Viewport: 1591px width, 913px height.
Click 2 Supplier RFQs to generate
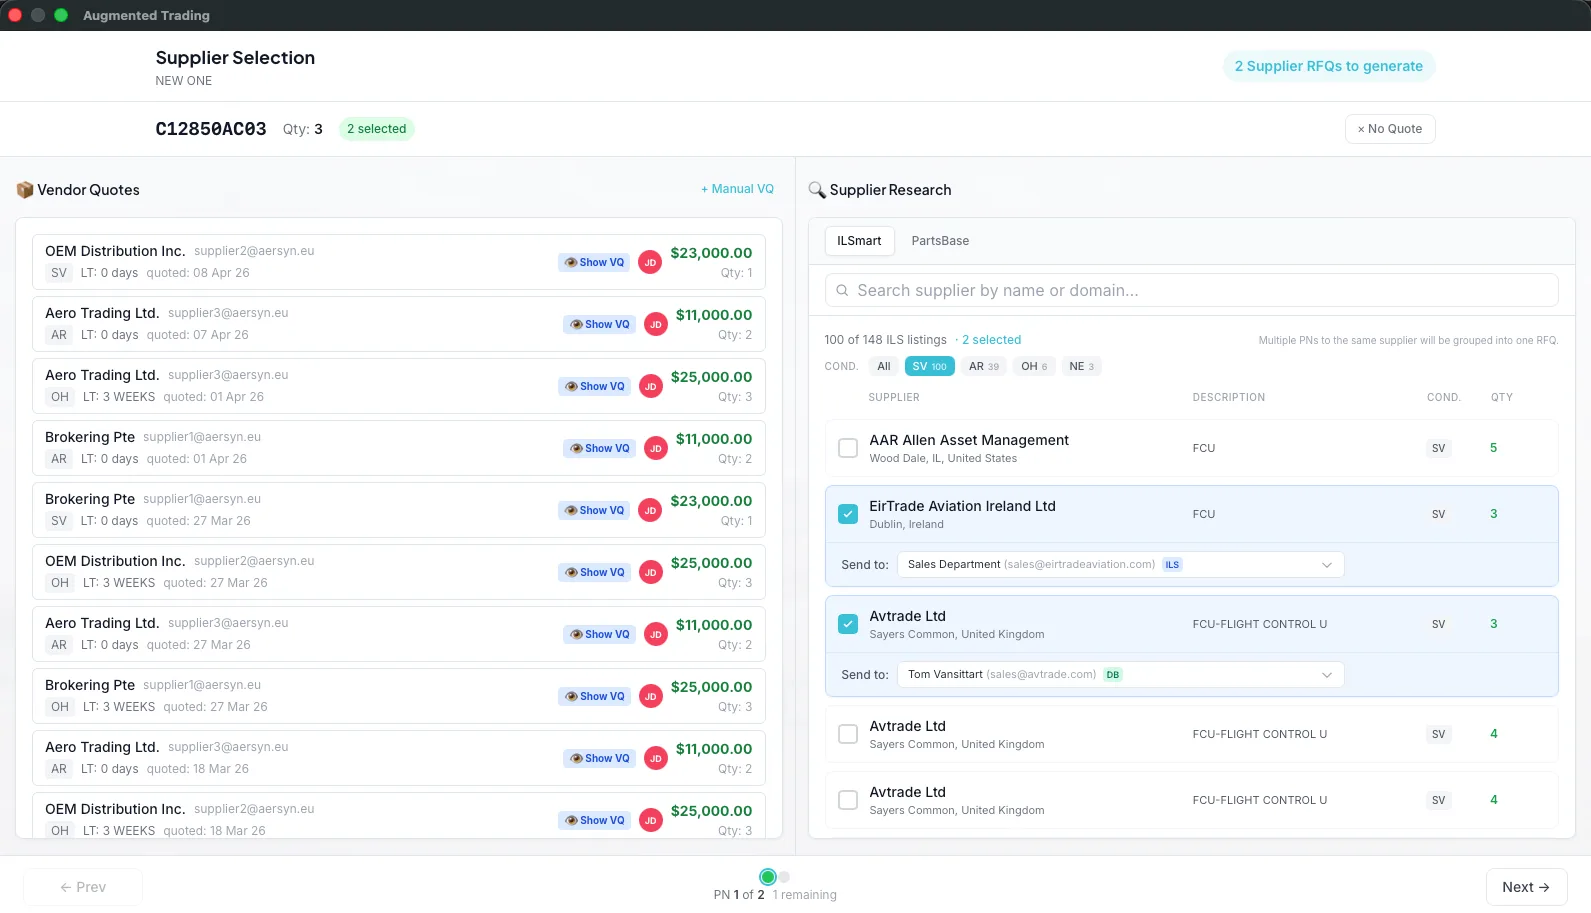[x=1329, y=66]
